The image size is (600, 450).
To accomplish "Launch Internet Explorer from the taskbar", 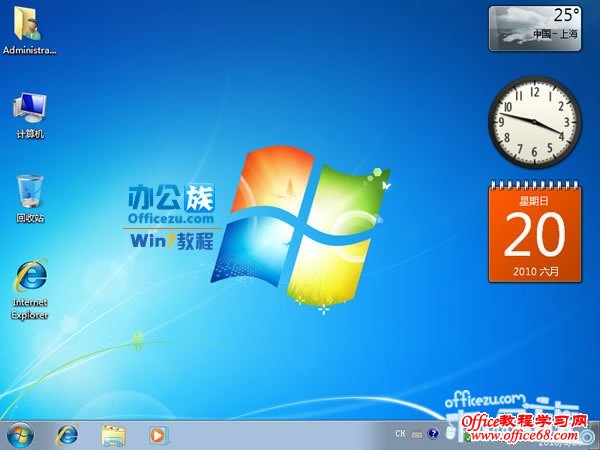I will (68, 435).
